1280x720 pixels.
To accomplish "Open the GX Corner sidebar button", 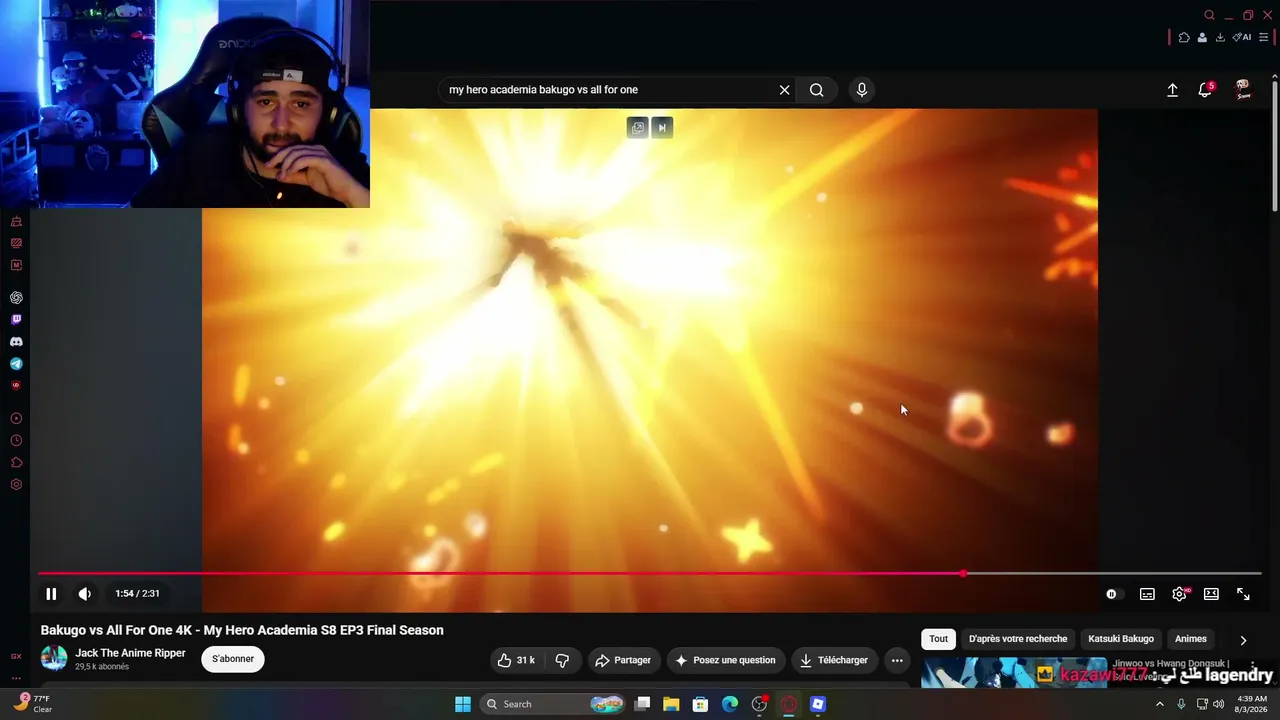I will tap(16, 657).
